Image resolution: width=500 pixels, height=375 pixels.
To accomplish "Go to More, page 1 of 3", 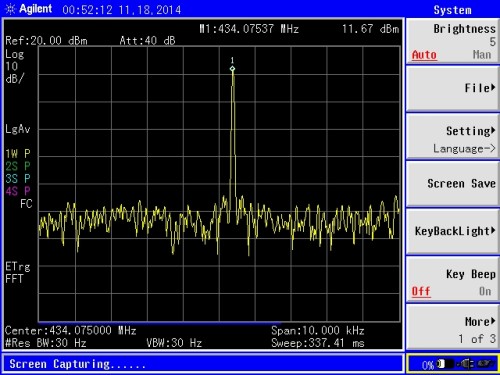I will coord(453,328).
